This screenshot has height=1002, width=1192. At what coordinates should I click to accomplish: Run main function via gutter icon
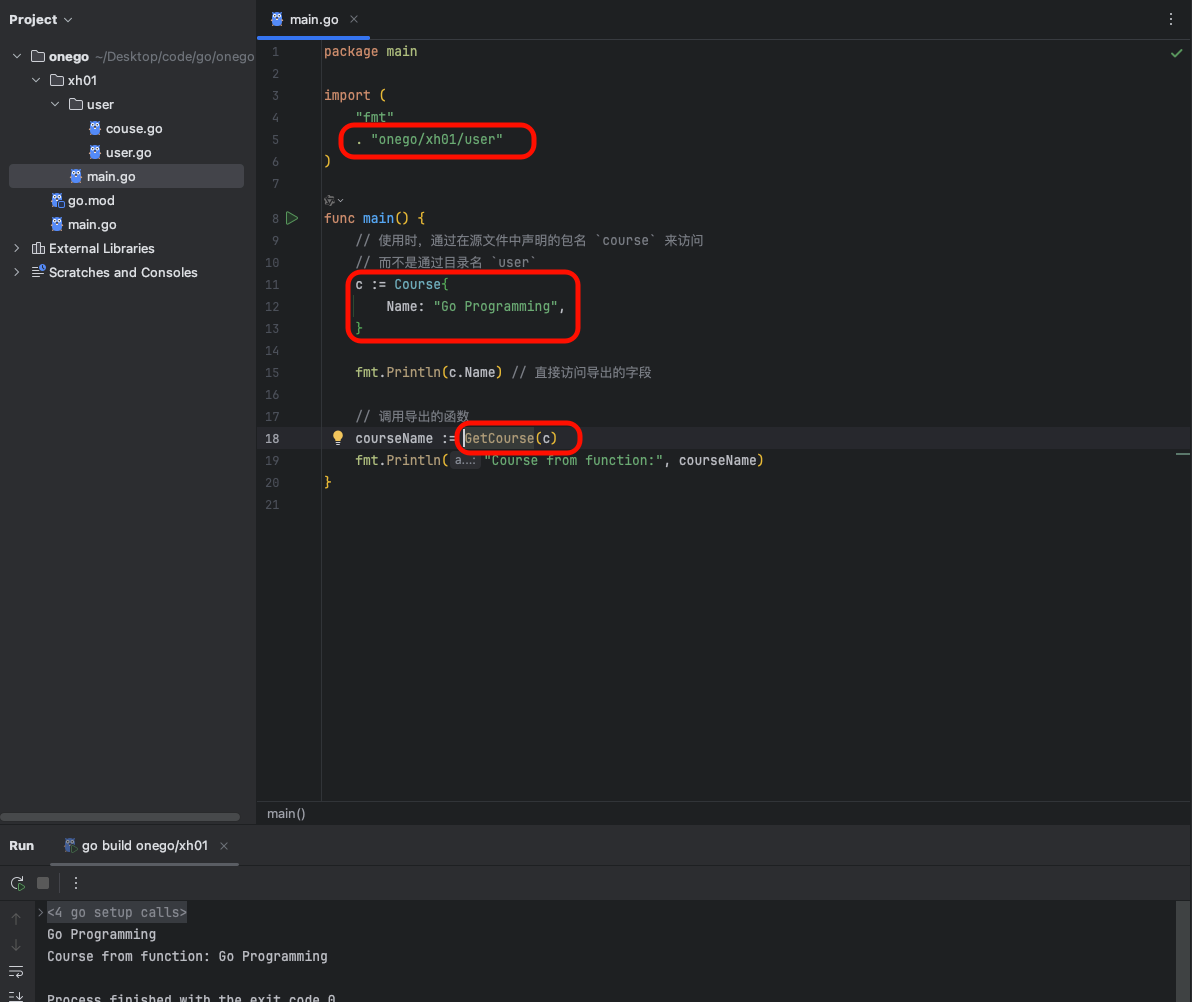pyautogui.click(x=292, y=218)
